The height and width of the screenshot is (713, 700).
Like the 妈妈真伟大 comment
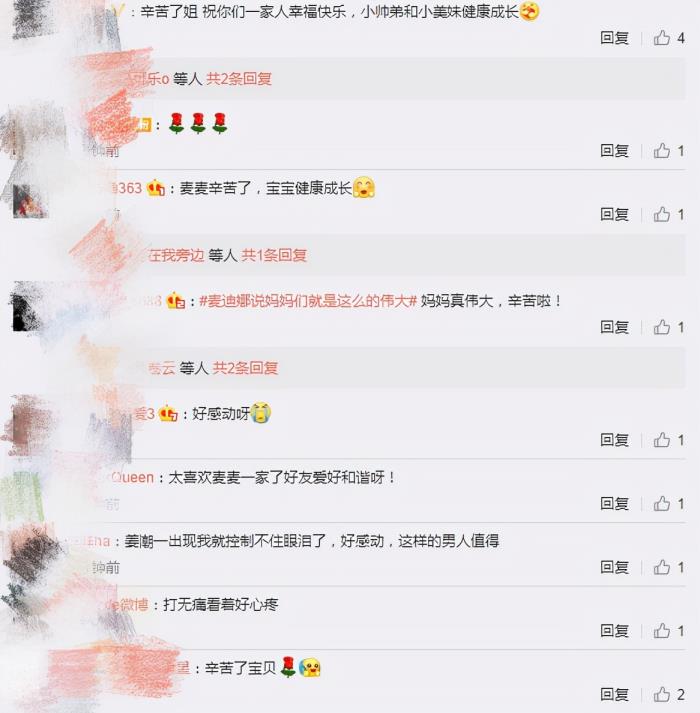coord(669,327)
